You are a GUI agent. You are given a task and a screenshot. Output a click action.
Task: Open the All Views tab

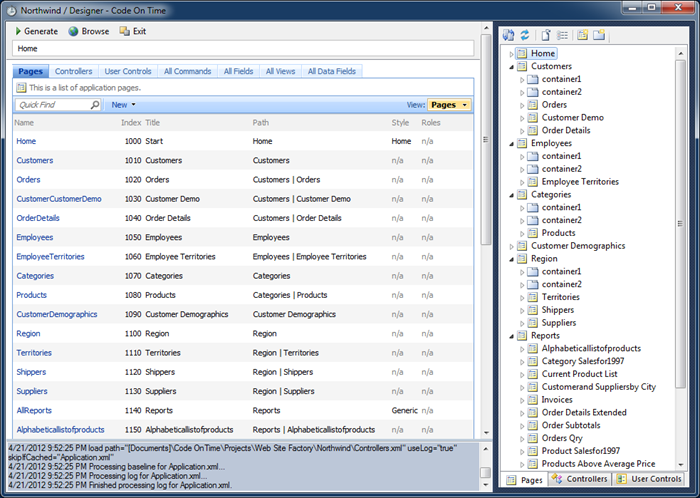coord(280,71)
